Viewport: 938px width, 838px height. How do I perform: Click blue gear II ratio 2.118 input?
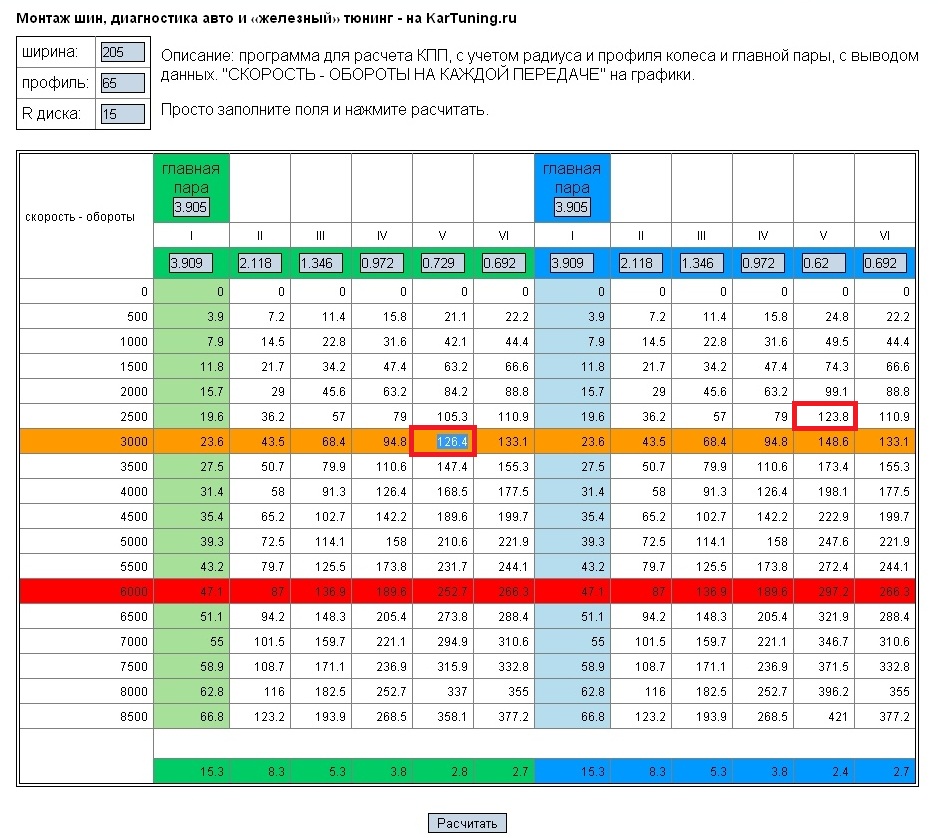tap(641, 264)
